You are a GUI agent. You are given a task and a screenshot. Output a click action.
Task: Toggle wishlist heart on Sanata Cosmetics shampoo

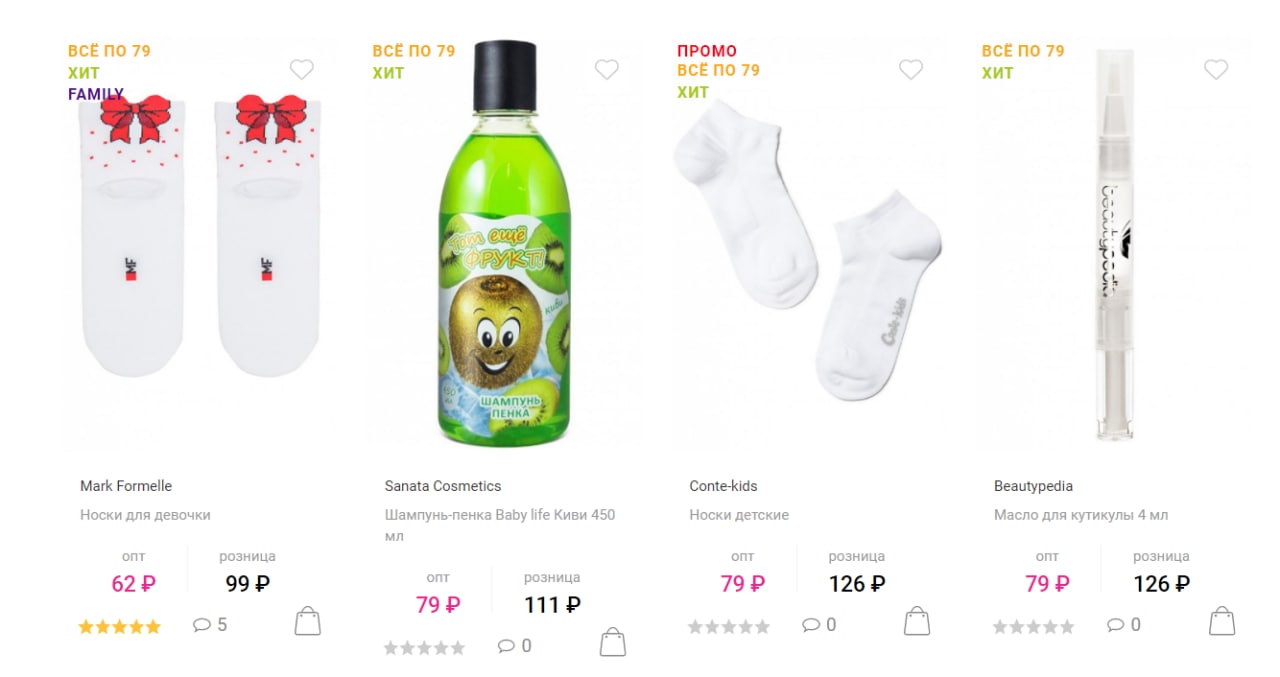pos(606,69)
